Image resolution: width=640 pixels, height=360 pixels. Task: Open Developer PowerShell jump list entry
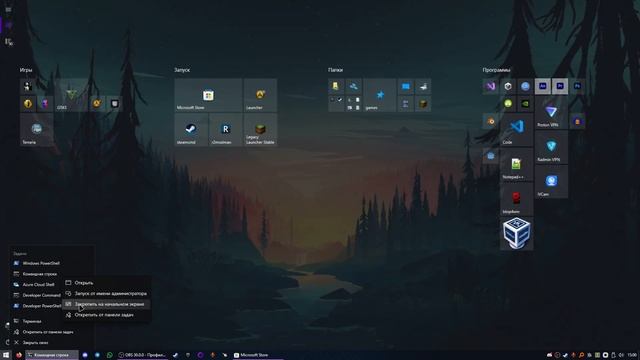pos(37,306)
